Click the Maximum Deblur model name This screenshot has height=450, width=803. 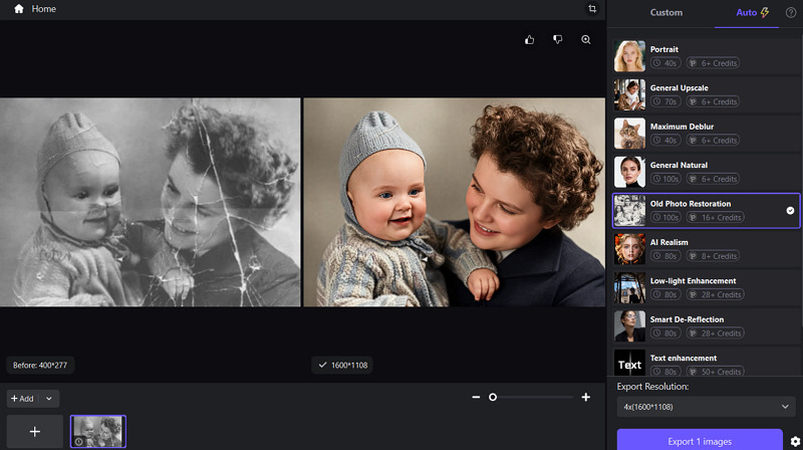point(682,126)
